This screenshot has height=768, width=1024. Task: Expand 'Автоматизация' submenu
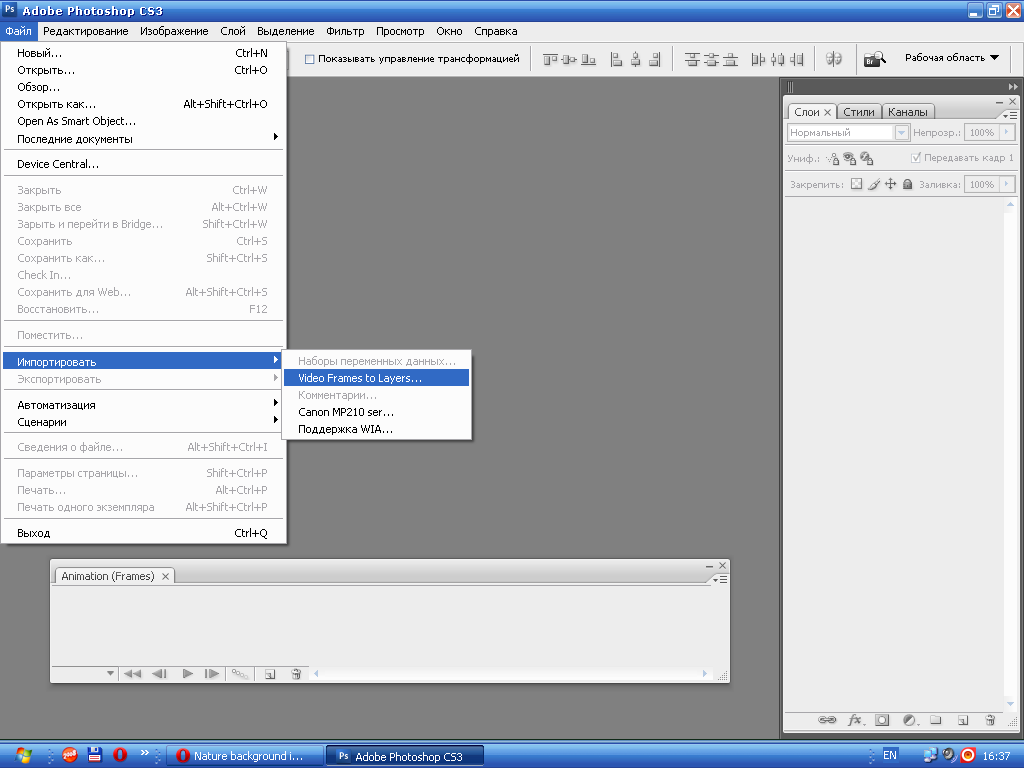[143, 405]
